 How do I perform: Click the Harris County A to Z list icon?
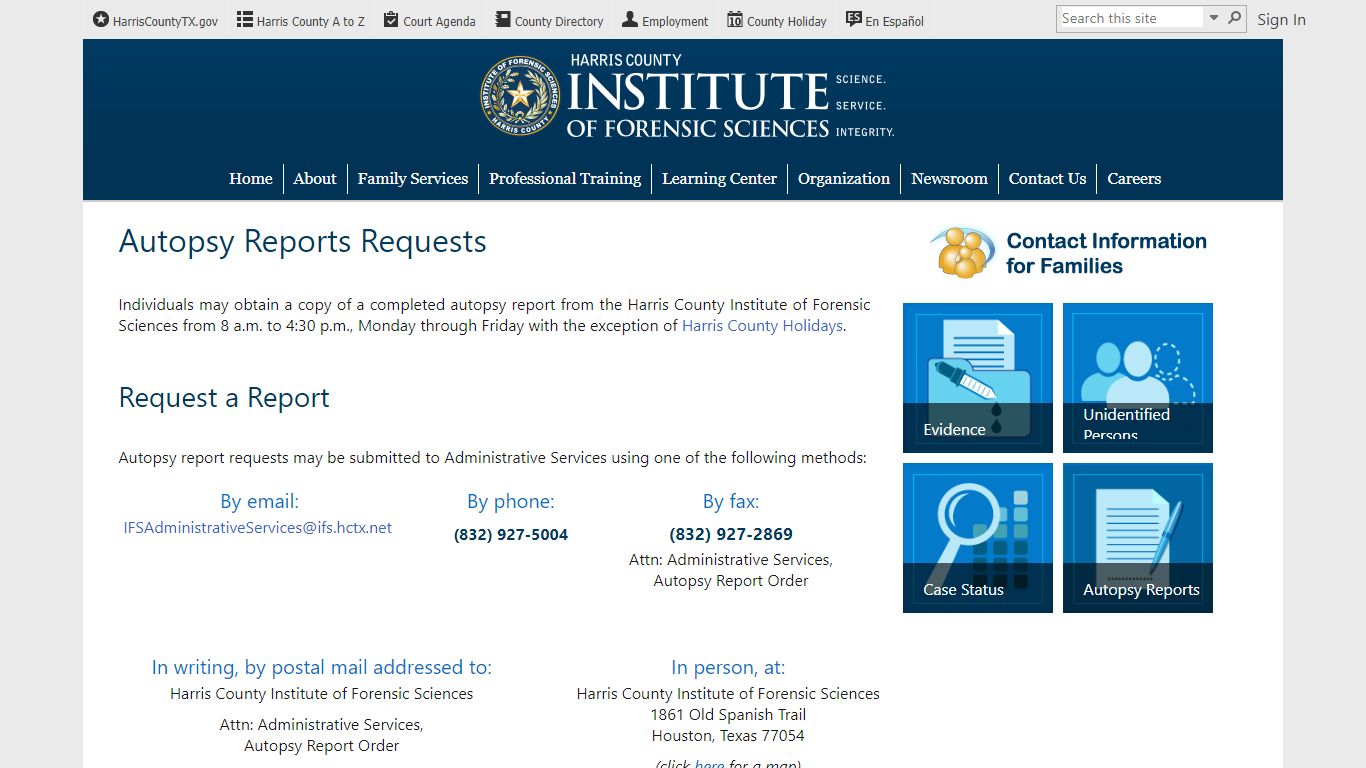(244, 19)
